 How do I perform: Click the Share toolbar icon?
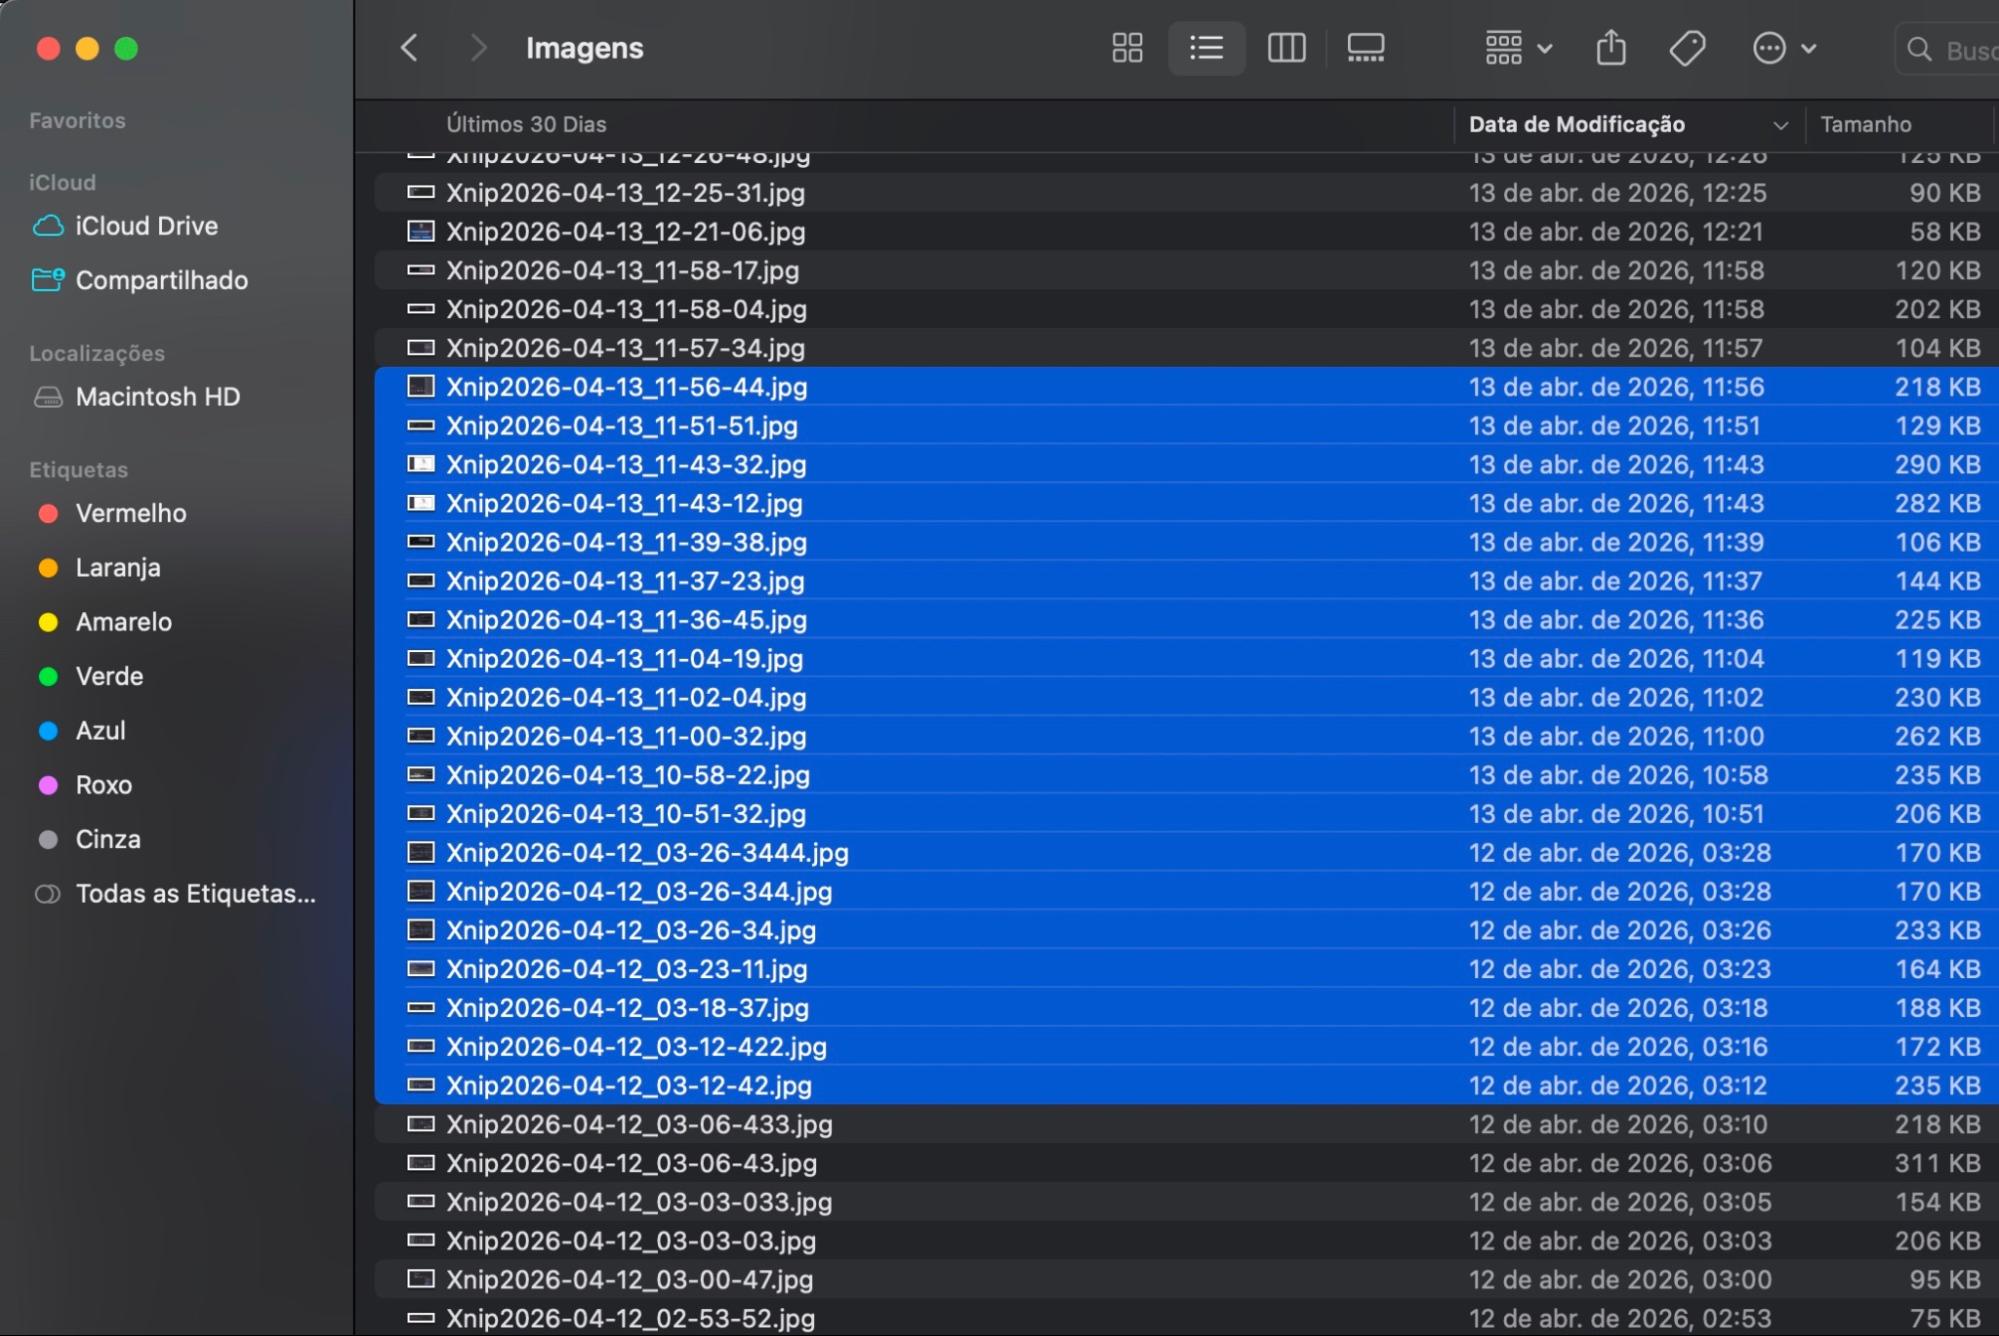coord(1610,47)
